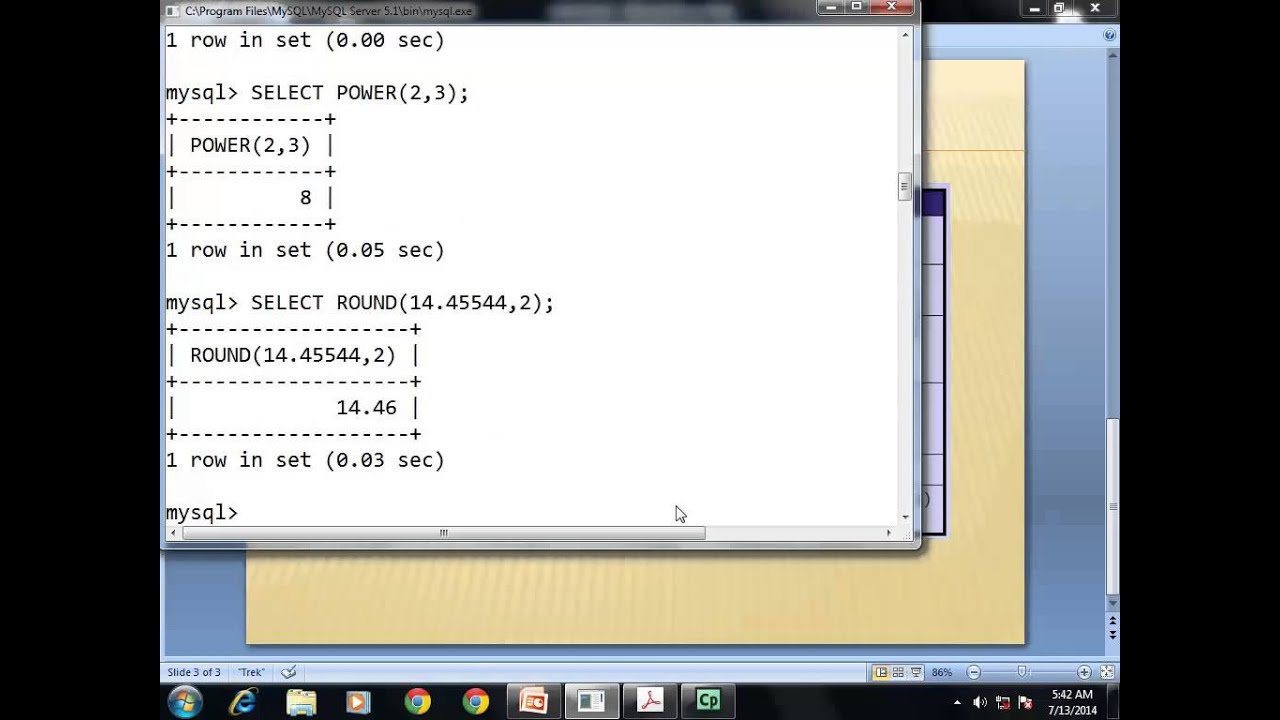Click the console horizontal scrollbar thumb
1280x720 pixels.
click(x=443, y=533)
